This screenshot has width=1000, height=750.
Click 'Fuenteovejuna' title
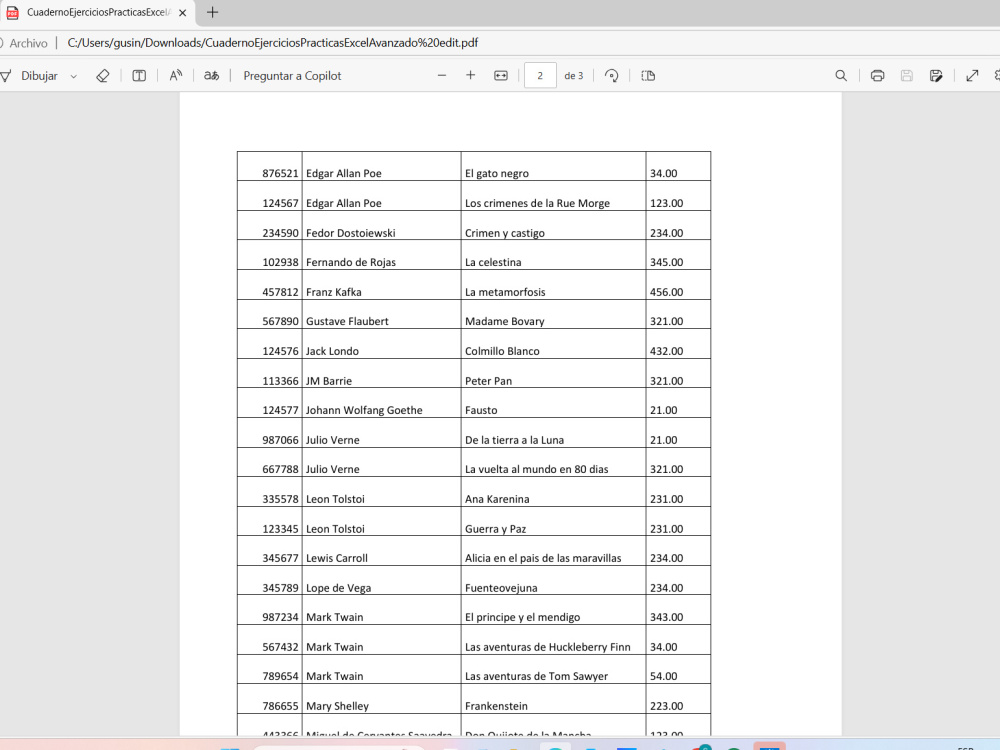click(501, 588)
